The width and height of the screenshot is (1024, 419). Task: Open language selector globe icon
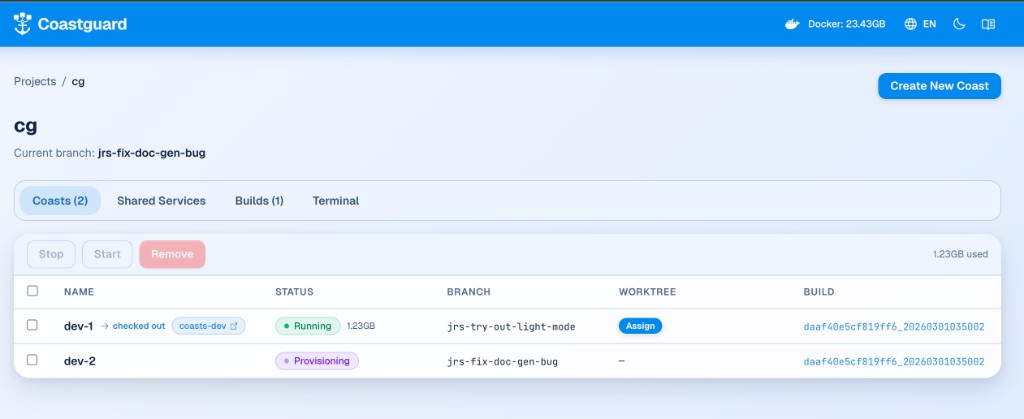pos(910,24)
